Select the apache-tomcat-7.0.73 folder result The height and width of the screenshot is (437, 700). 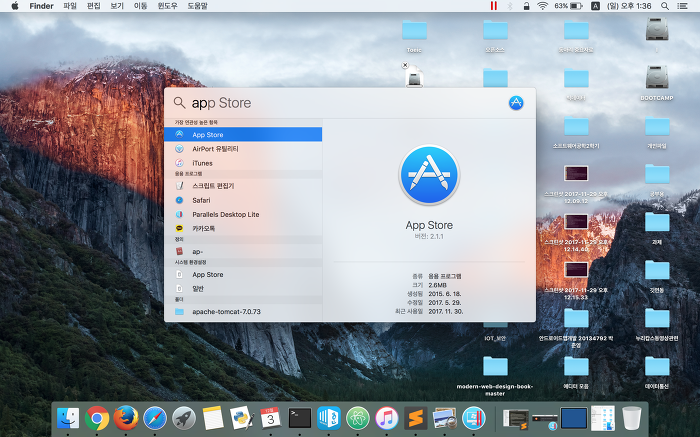243,312
